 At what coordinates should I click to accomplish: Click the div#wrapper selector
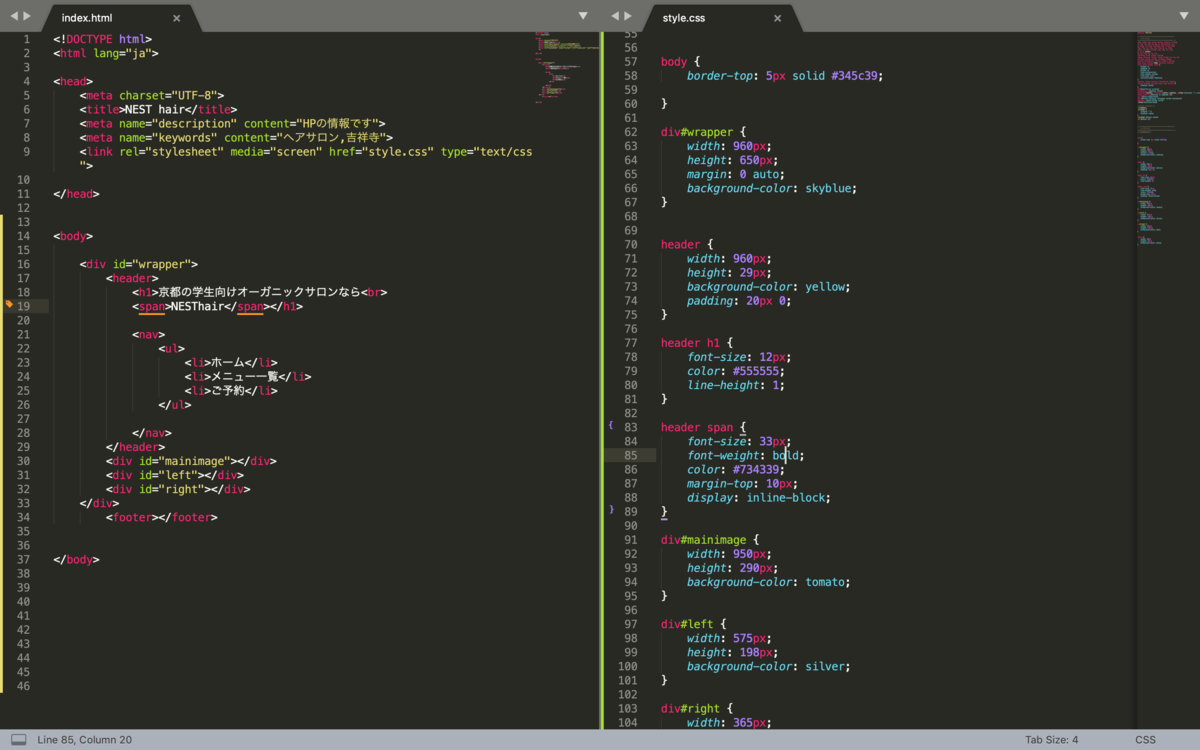(697, 132)
